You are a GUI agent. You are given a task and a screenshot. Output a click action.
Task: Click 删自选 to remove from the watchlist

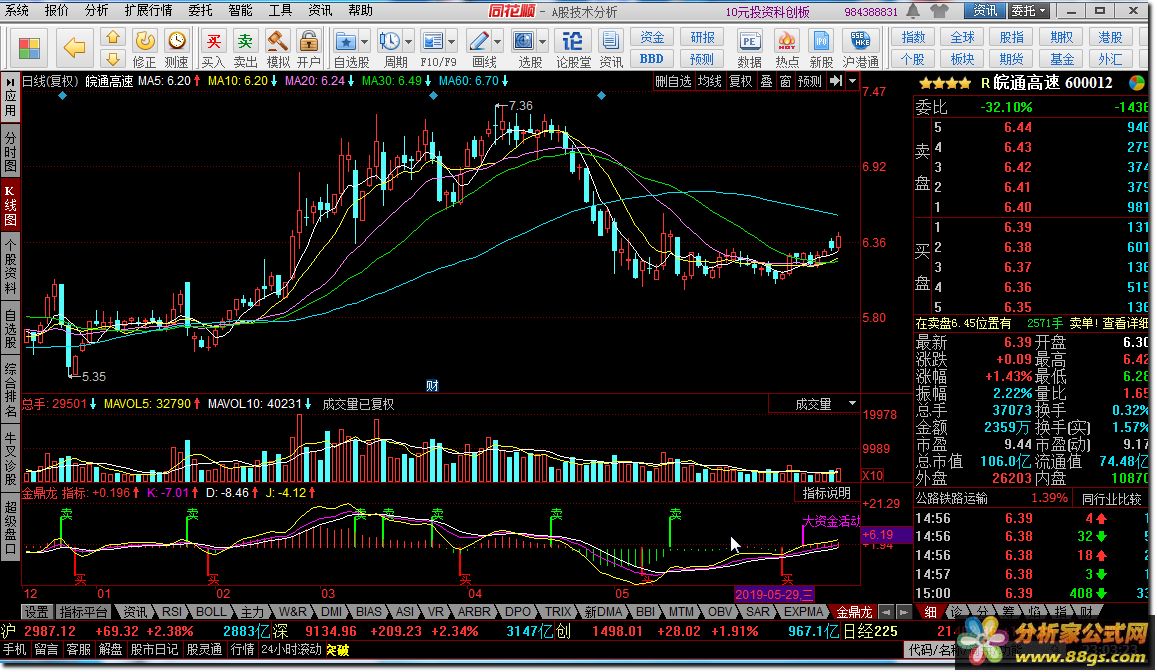(673, 81)
